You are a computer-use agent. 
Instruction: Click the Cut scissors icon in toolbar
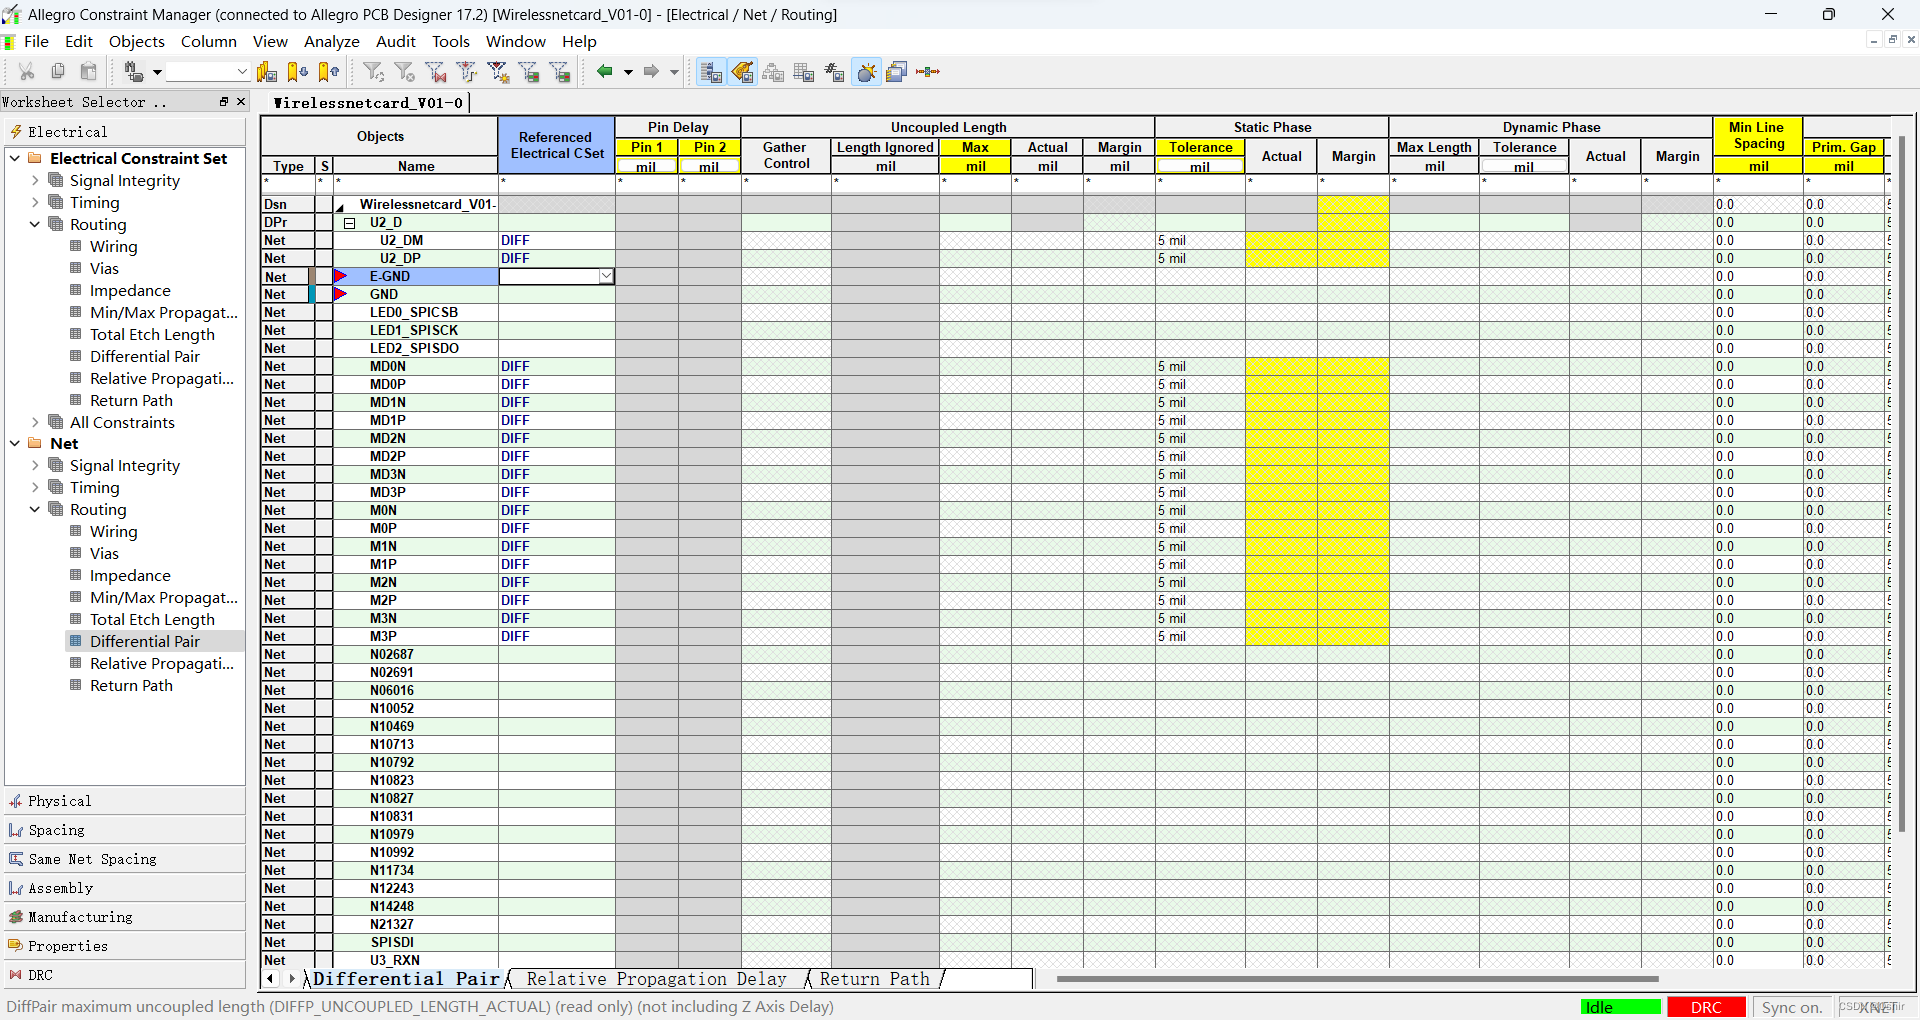click(27, 71)
